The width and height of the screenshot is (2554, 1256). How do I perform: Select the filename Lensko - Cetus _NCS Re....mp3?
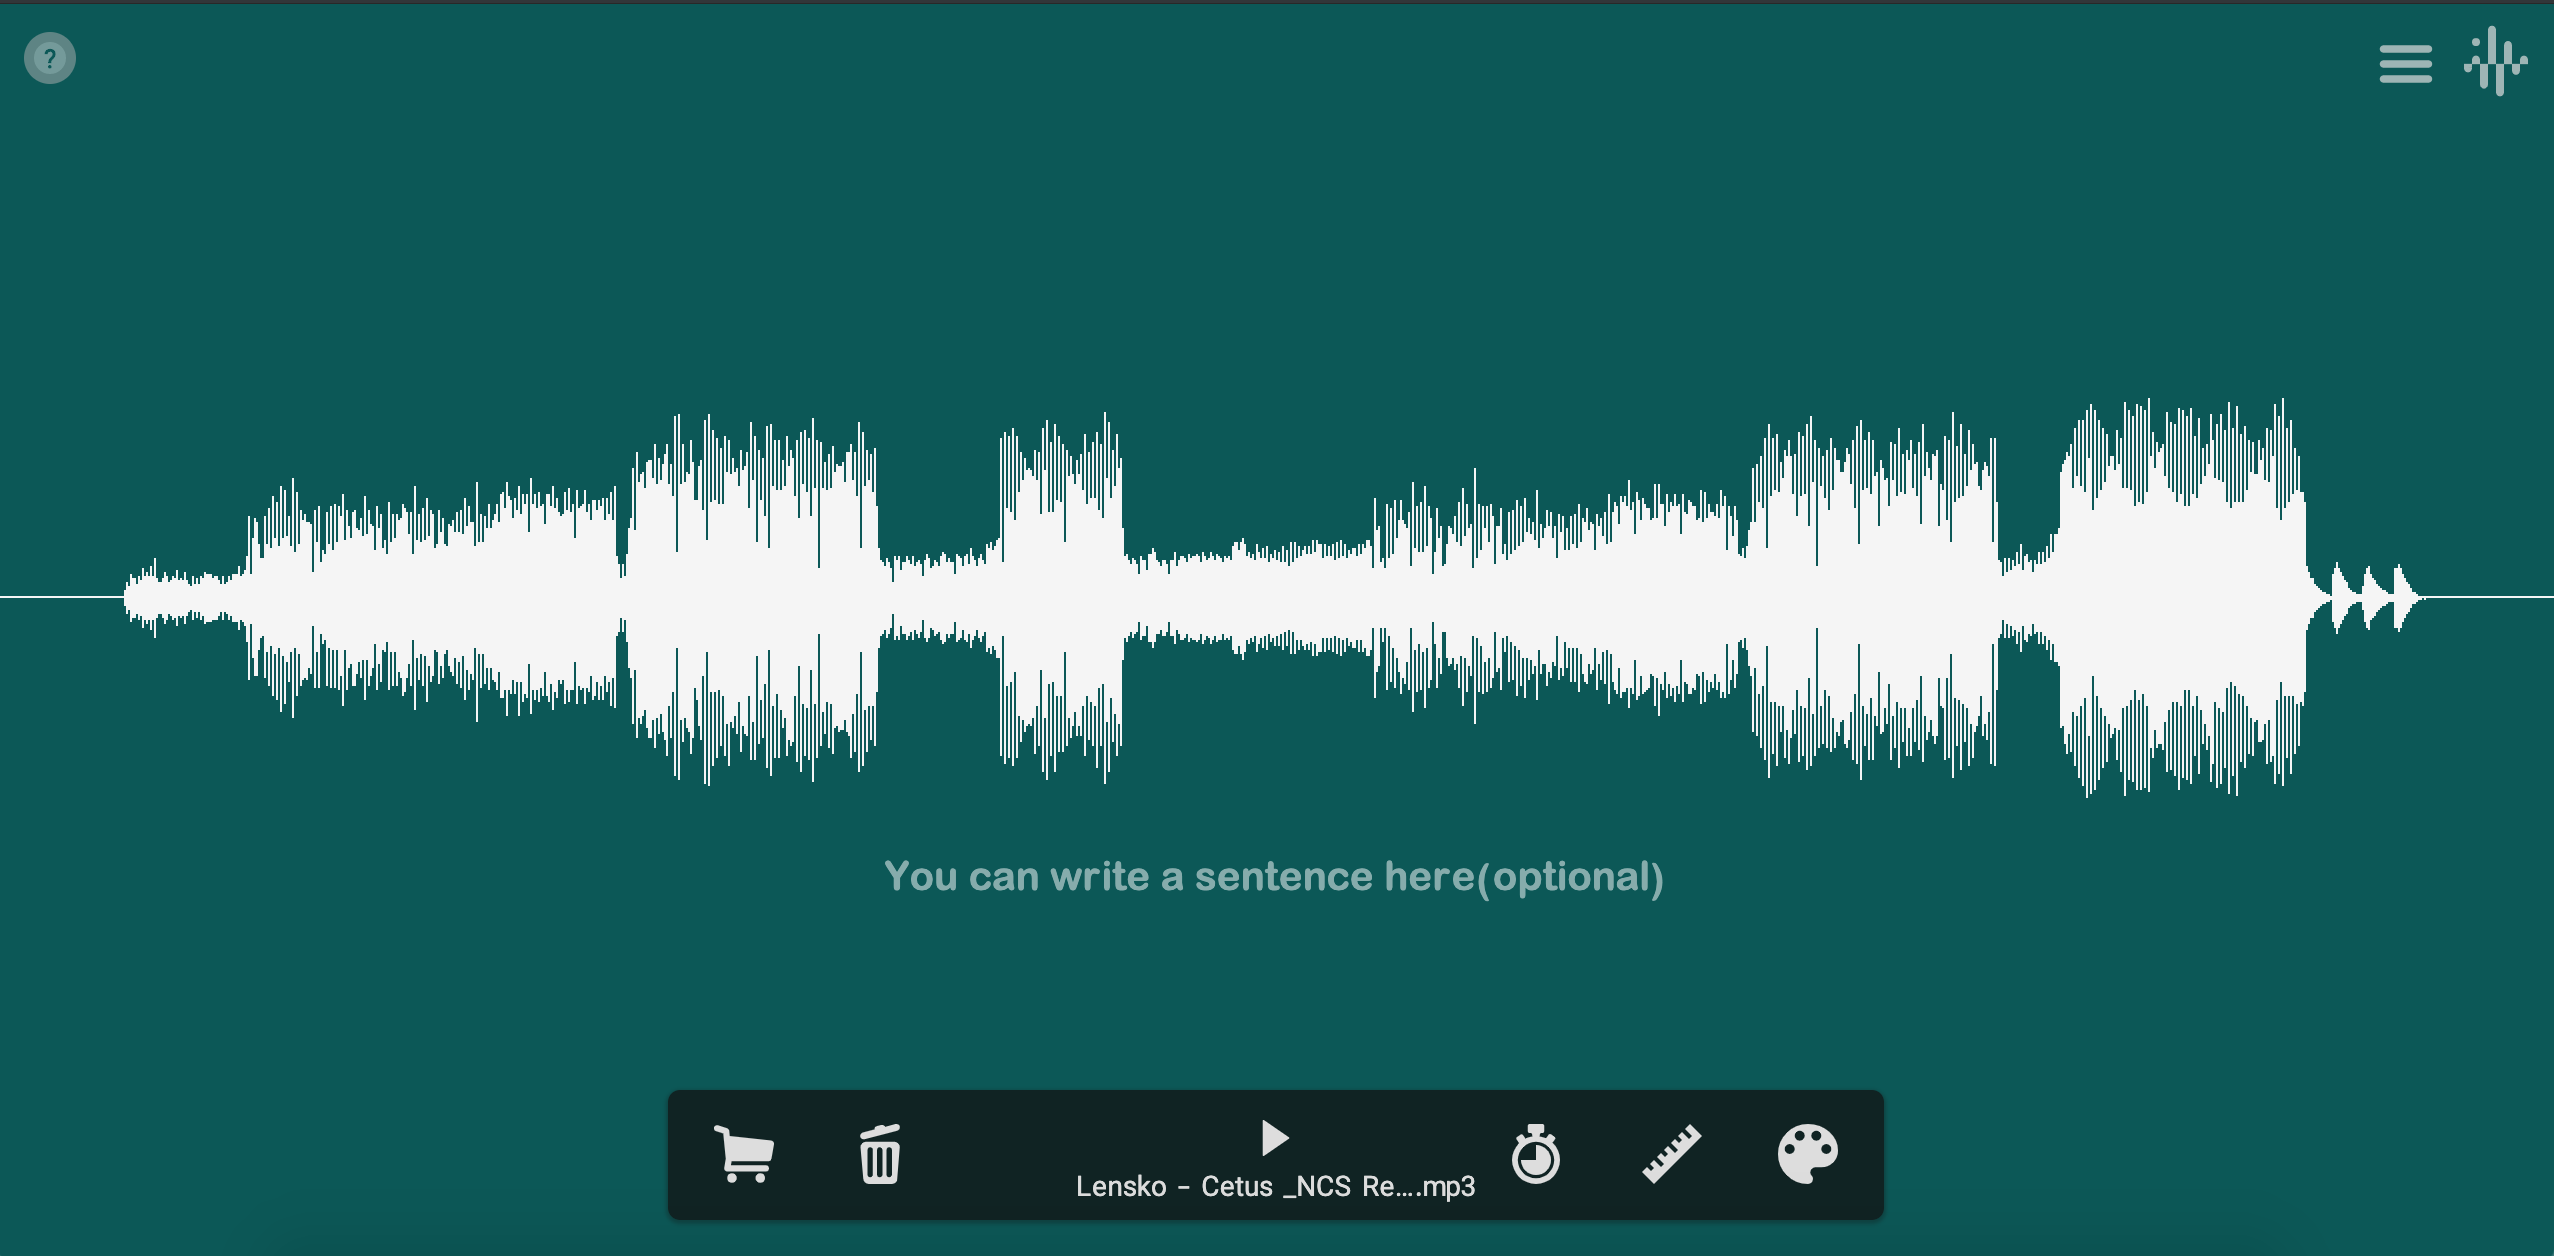coord(1273,1188)
